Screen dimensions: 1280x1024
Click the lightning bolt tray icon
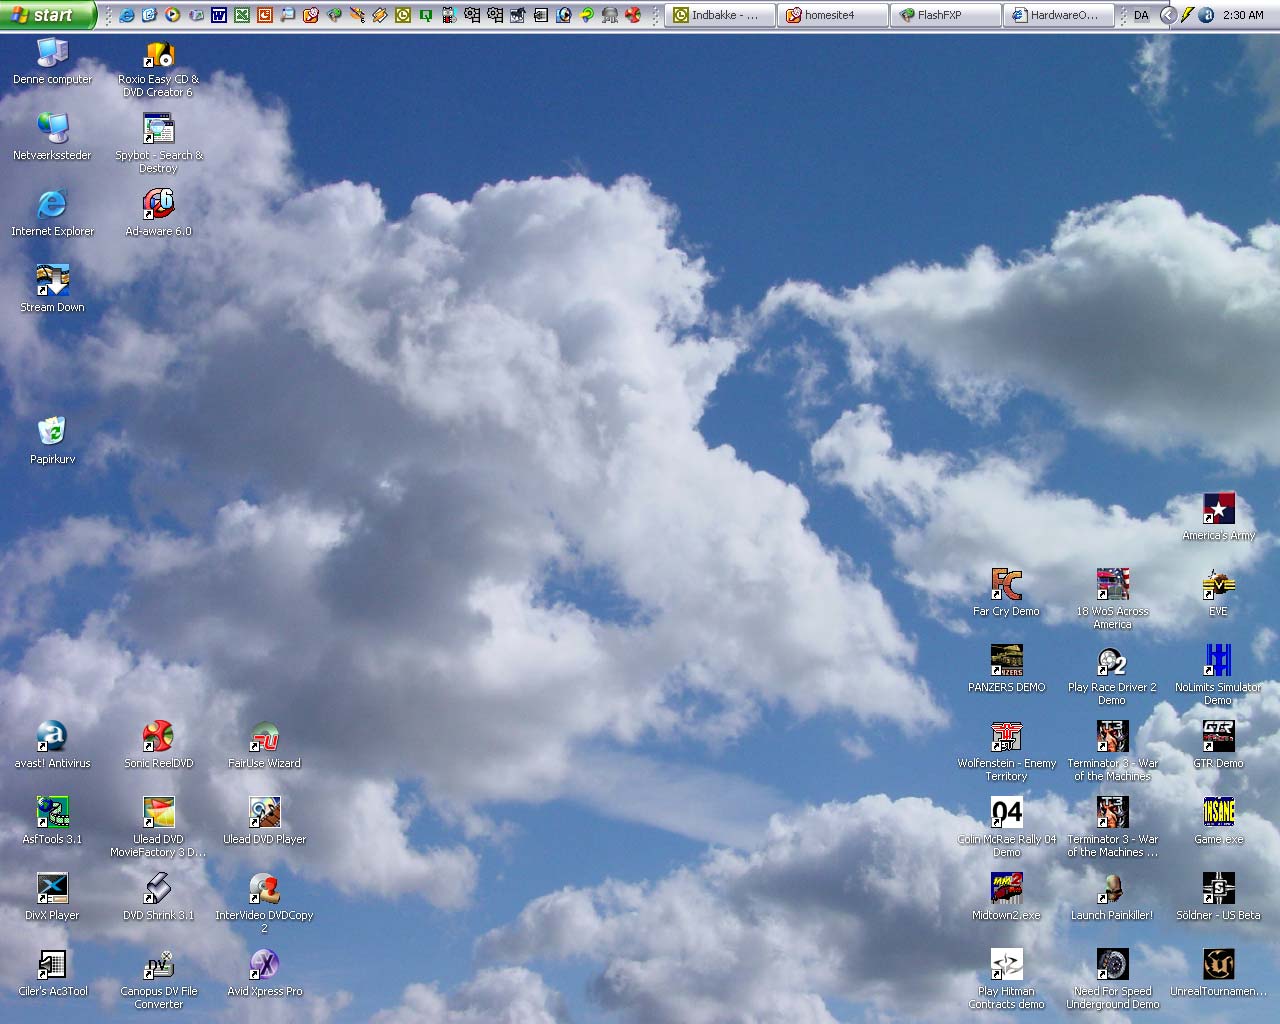coord(1187,15)
